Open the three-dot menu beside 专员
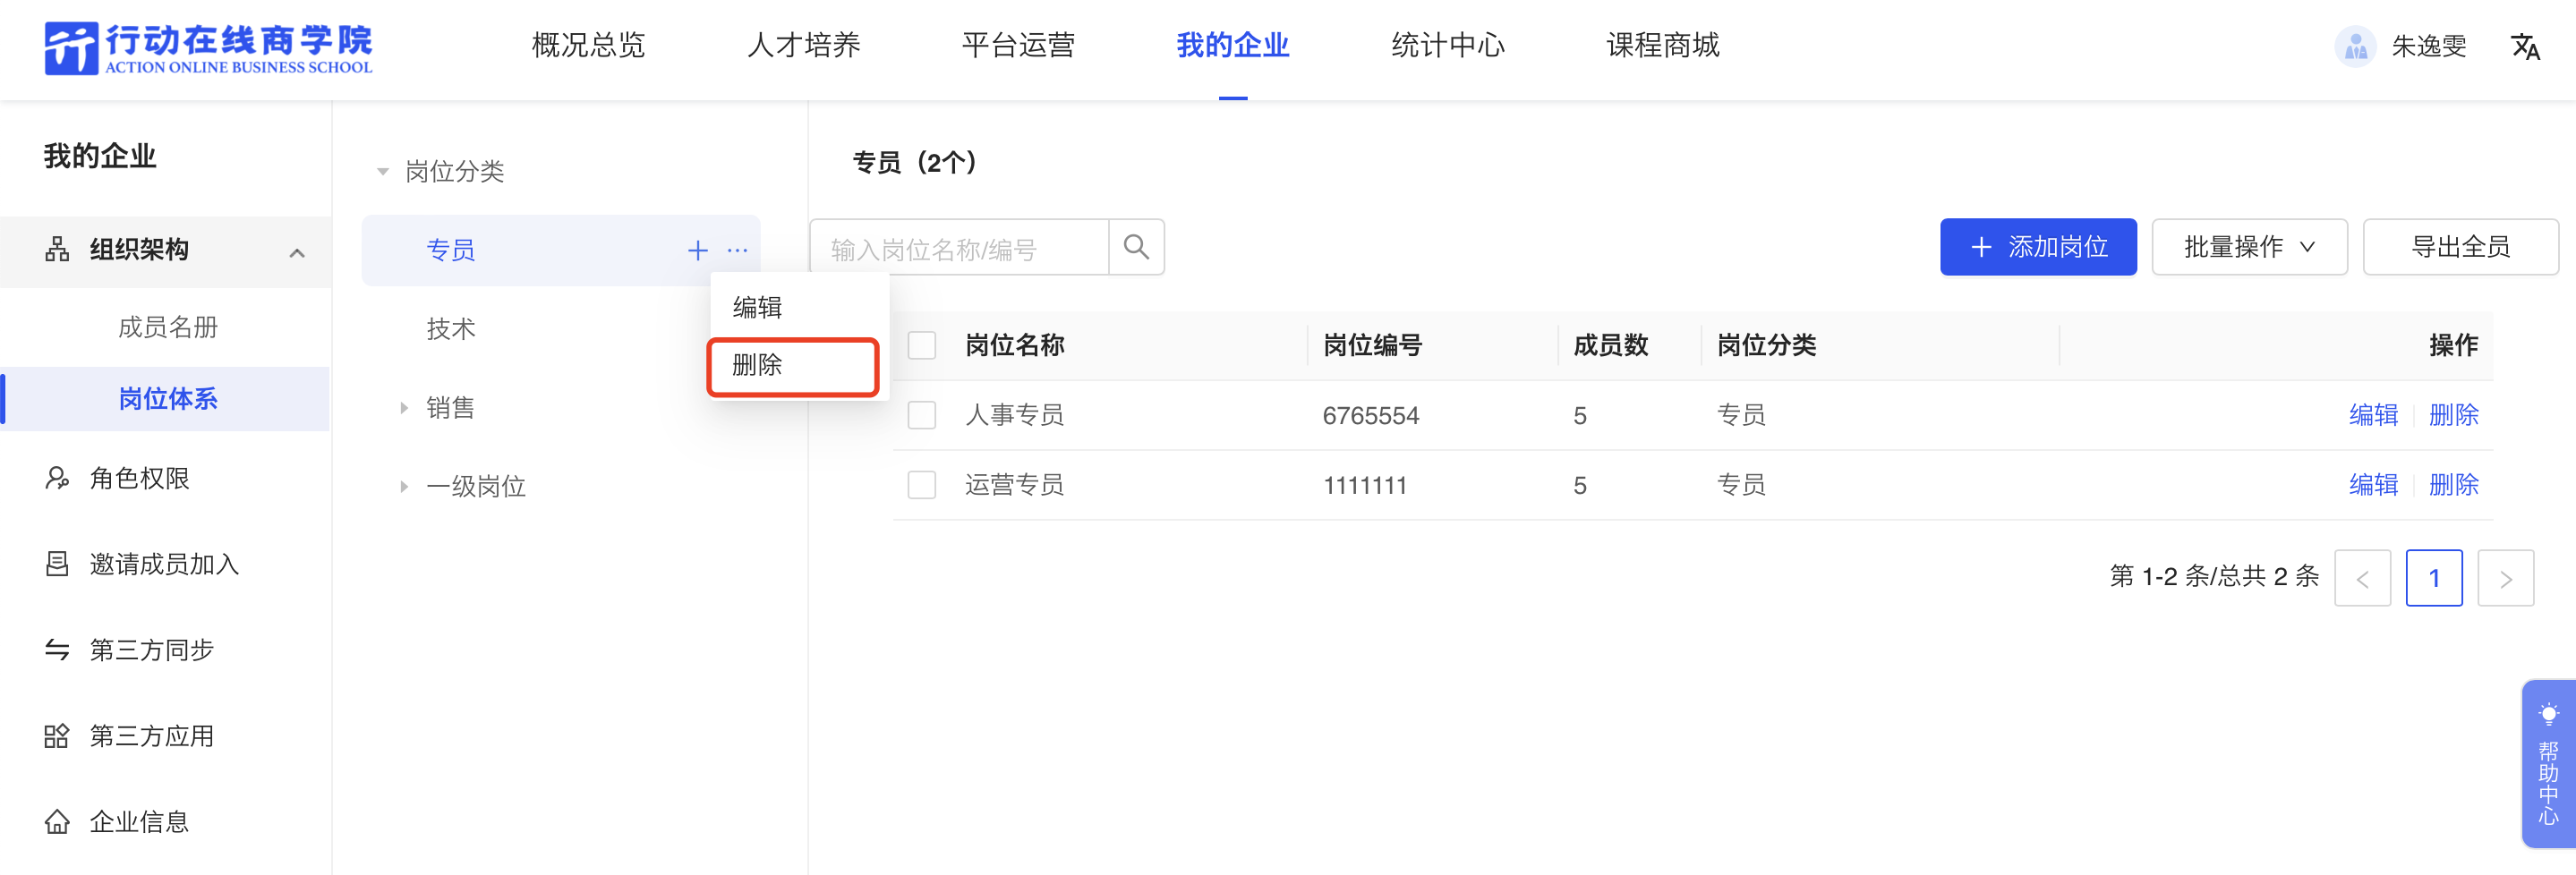The width and height of the screenshot is (2576, 875). 738,250
